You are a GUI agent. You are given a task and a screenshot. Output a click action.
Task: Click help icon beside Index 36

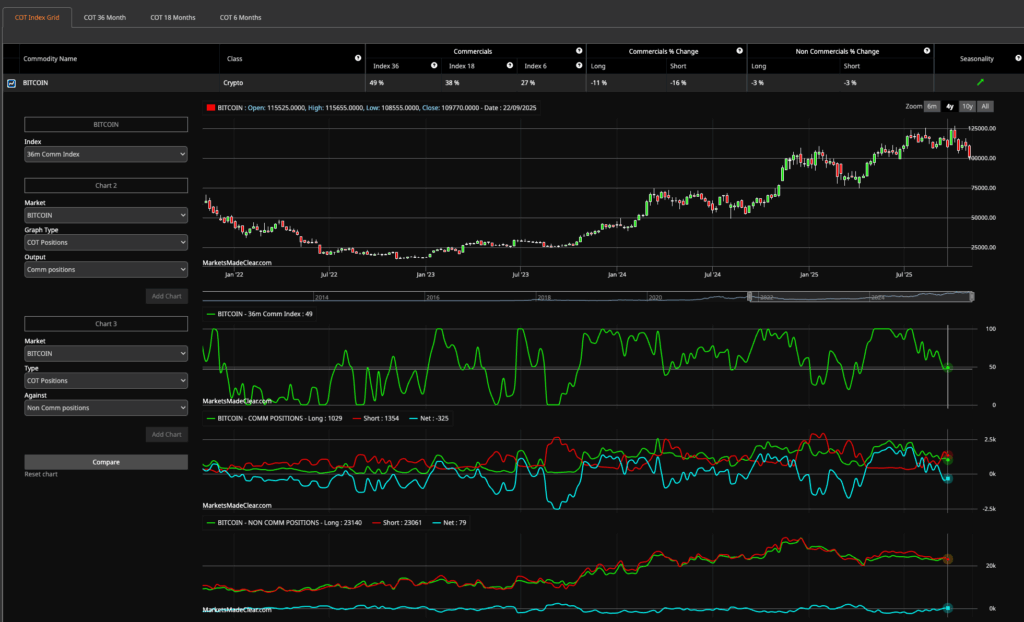[434, 66]
